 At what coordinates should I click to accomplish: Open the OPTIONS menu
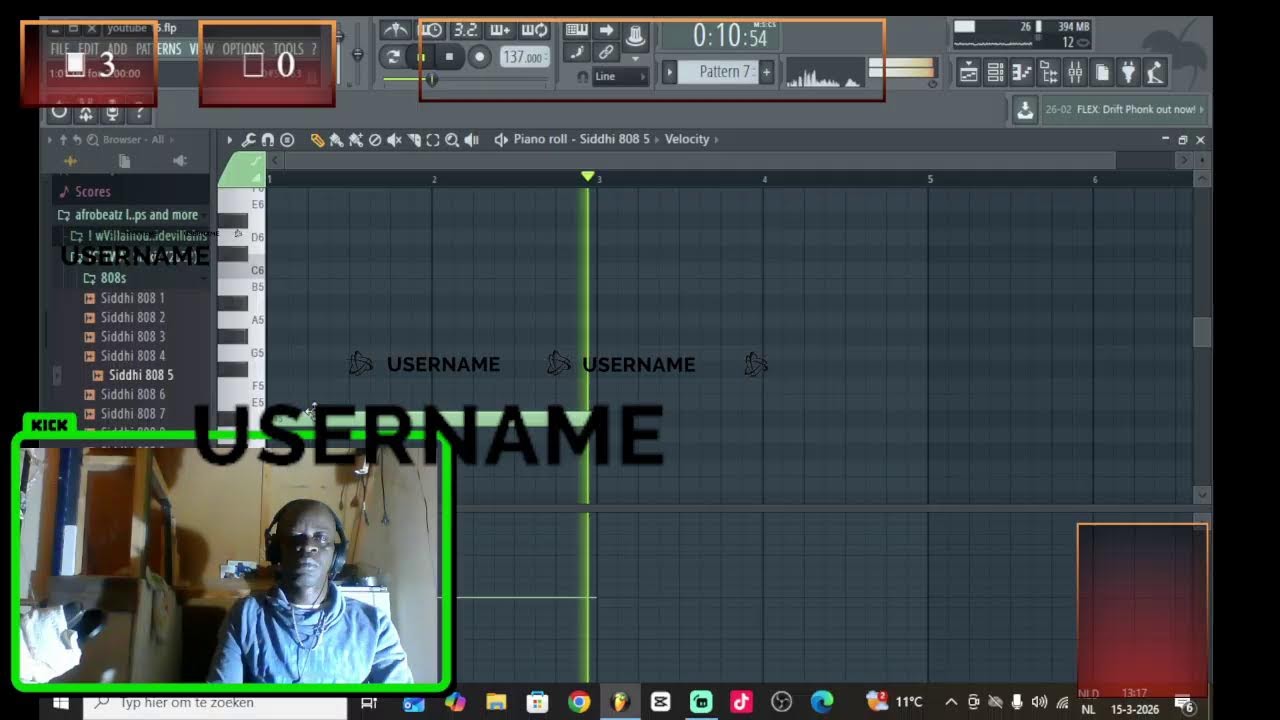click(243, 48)
